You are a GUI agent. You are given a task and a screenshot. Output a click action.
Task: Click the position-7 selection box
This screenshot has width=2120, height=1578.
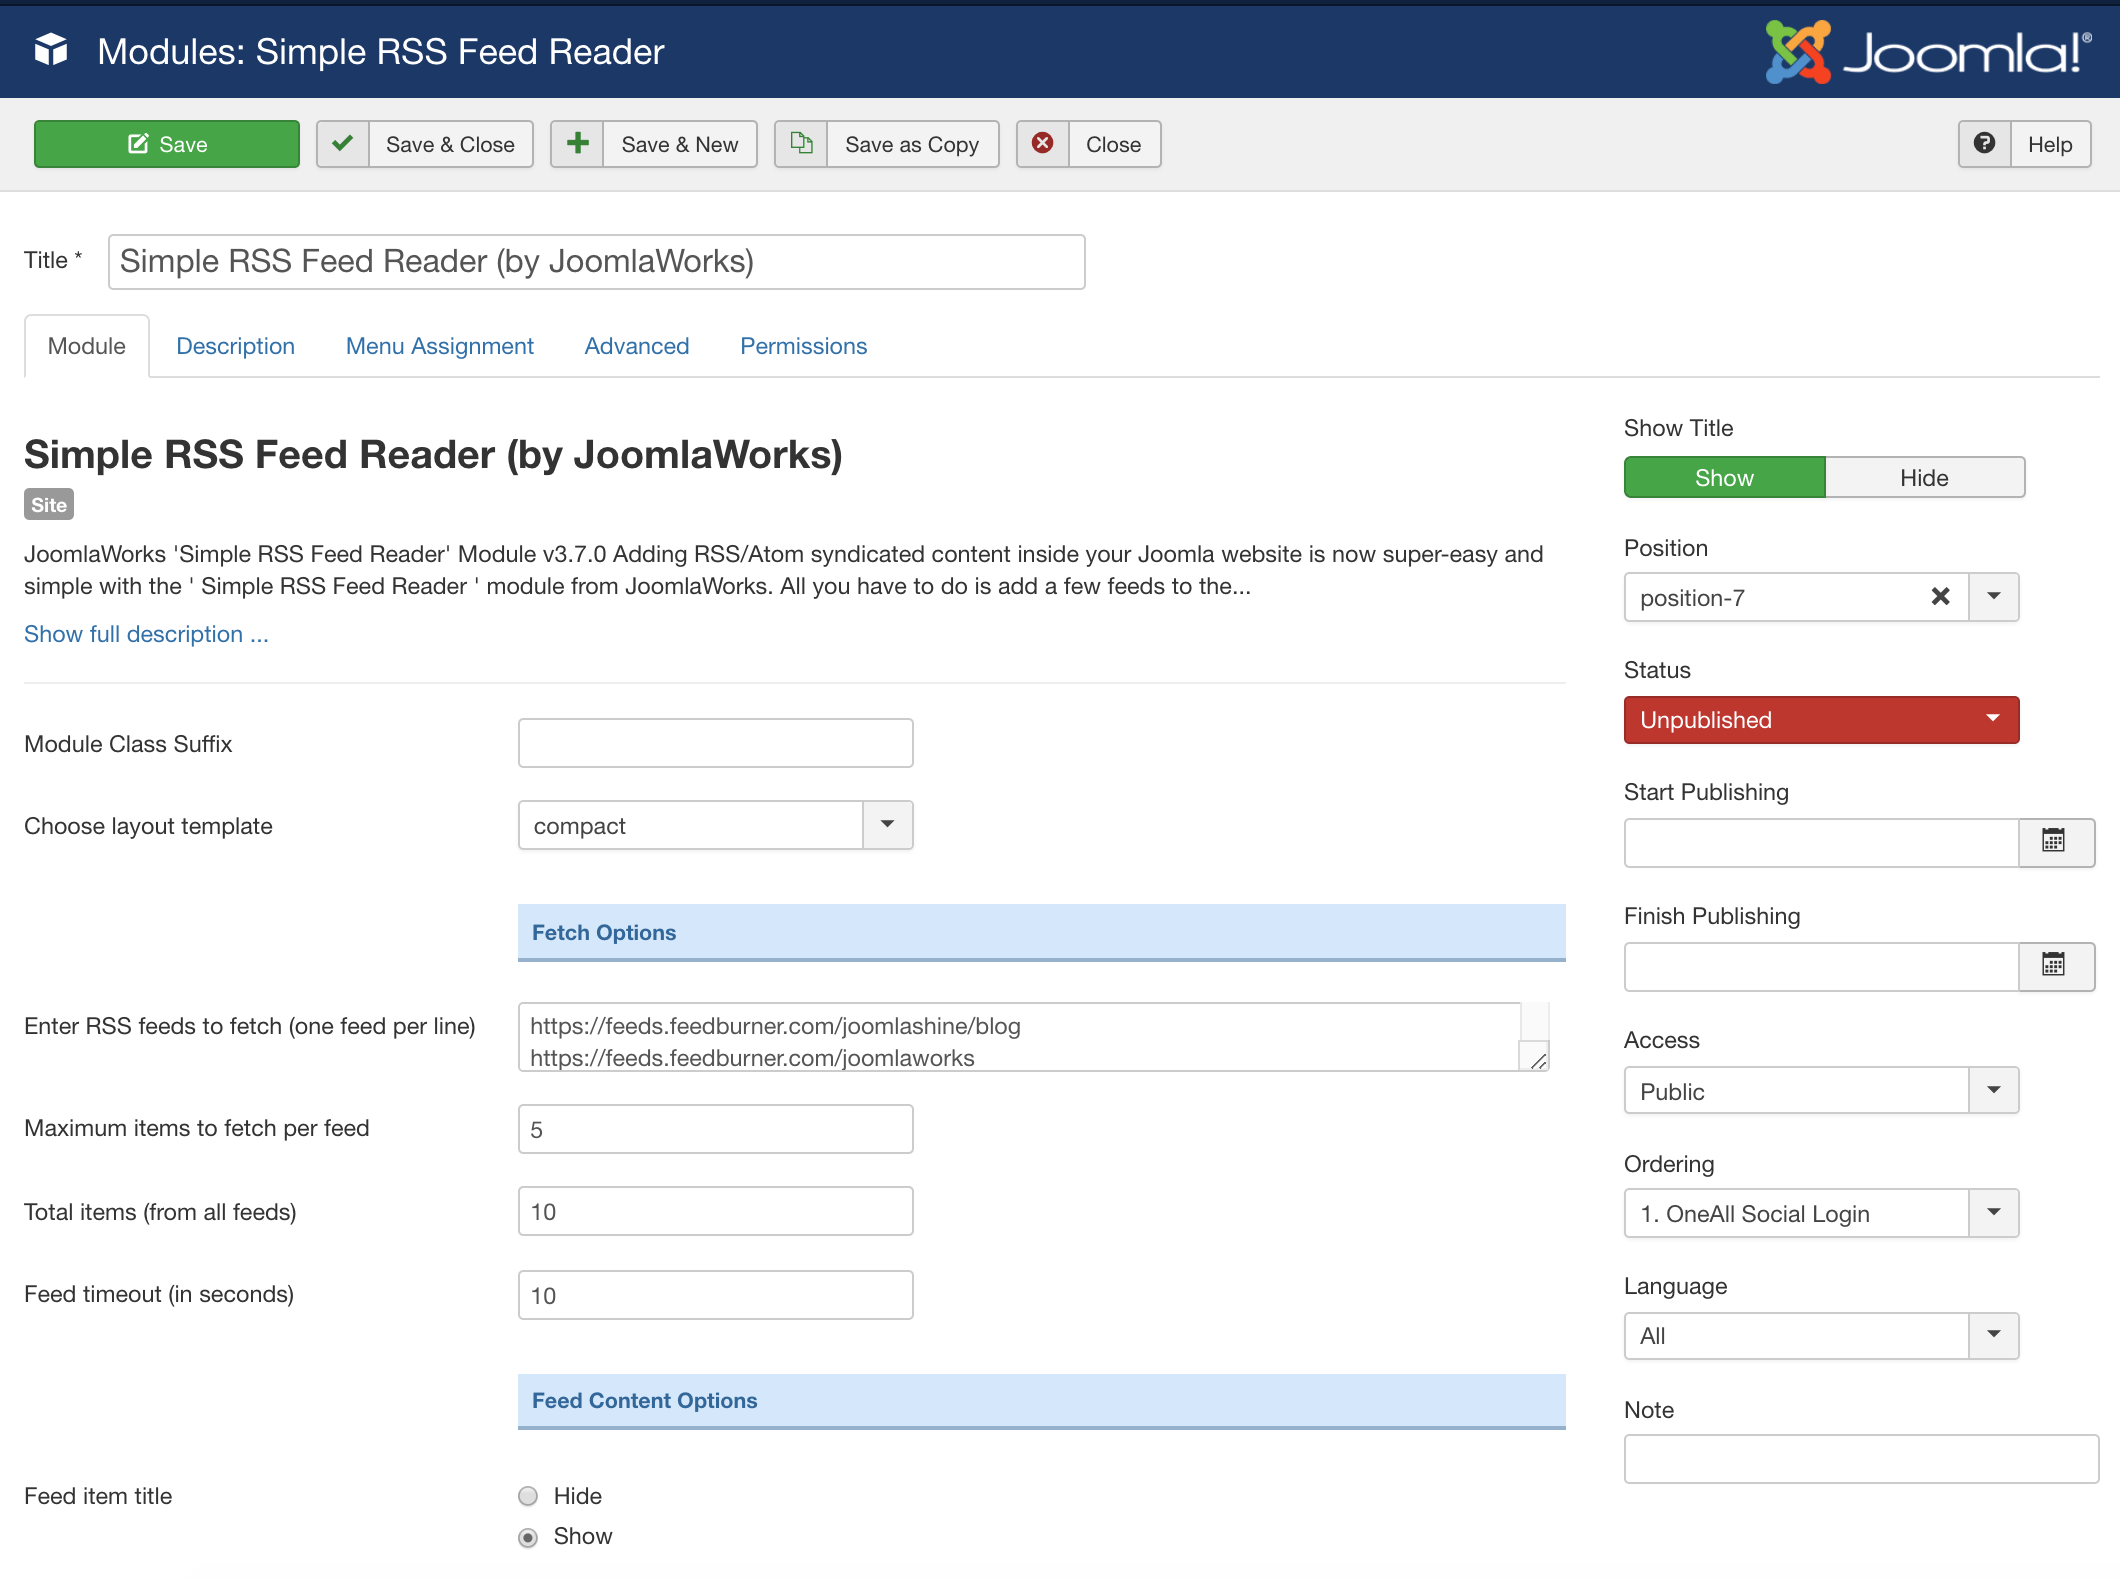(x=1796, y=597)
